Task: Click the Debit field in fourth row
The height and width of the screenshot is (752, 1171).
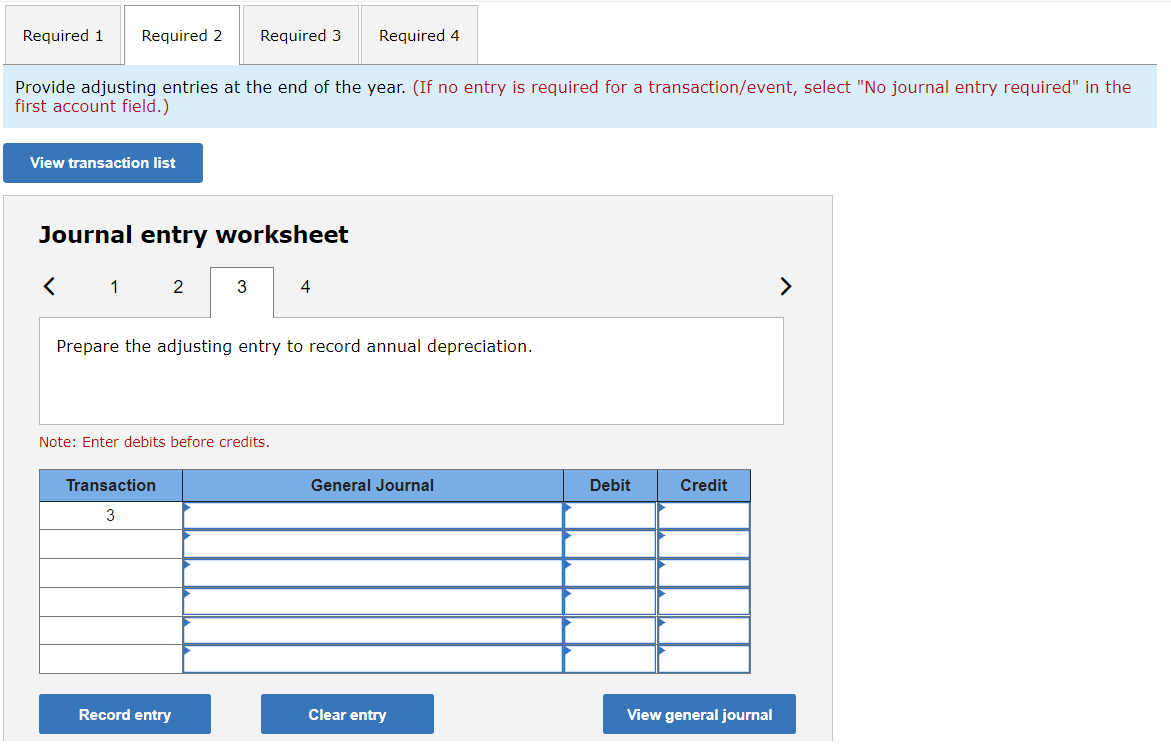Action: (610, 602)
